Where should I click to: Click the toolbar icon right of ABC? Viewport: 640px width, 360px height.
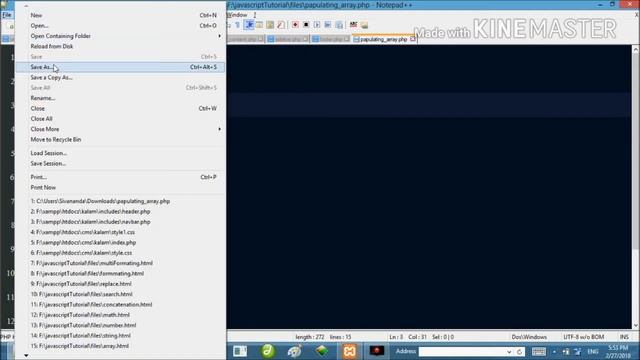364,25
